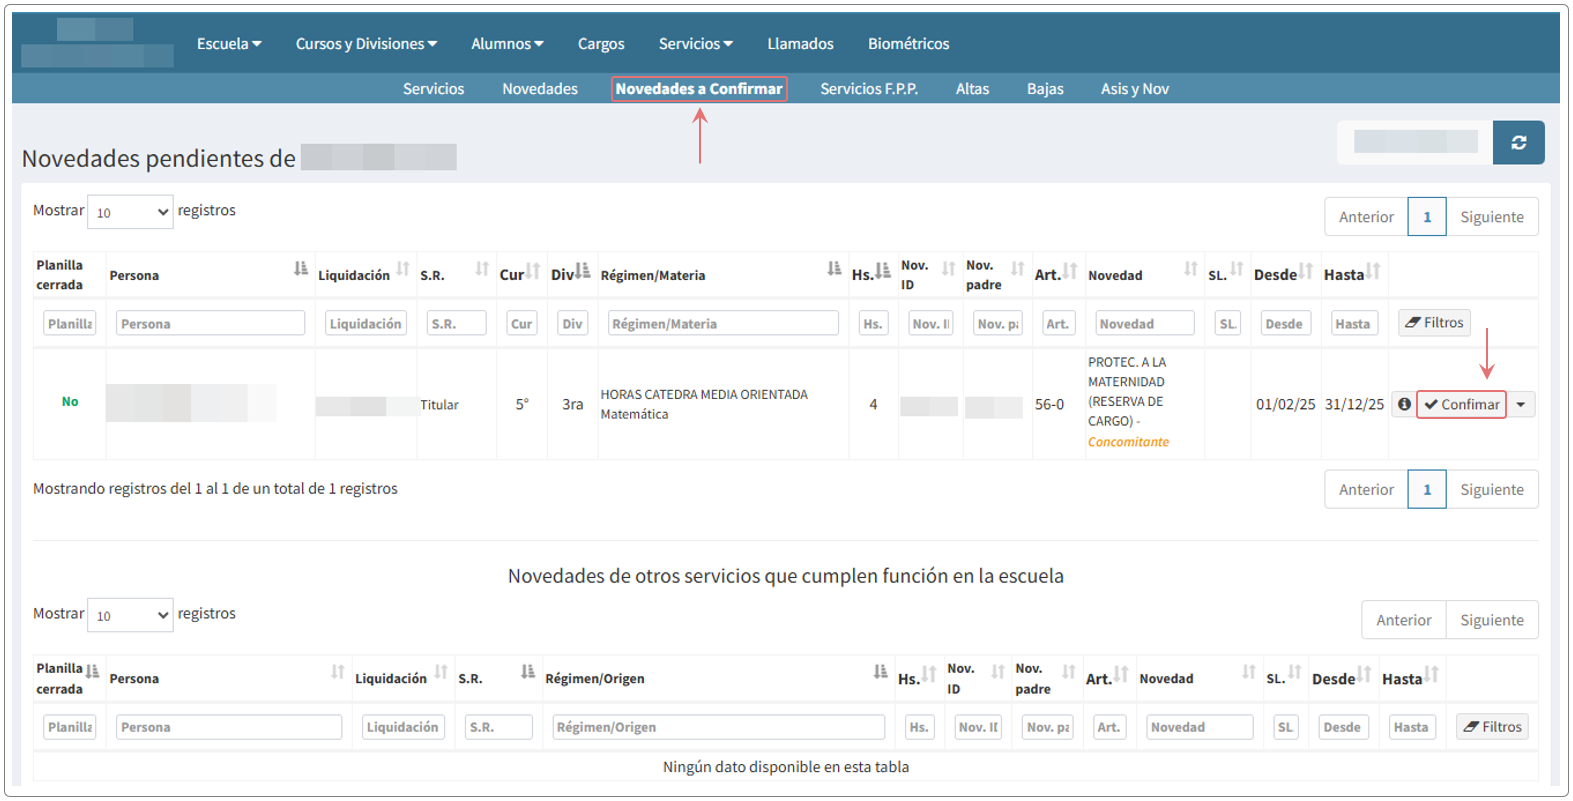Click top Siguiente pagination button

pos(1491,217)
